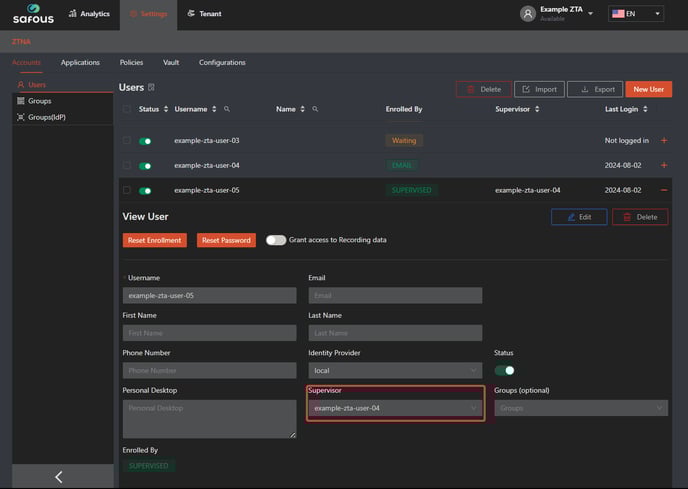Collapse example-zta-user-05 row with minus icon
The image size is (688, 489).
664,190
